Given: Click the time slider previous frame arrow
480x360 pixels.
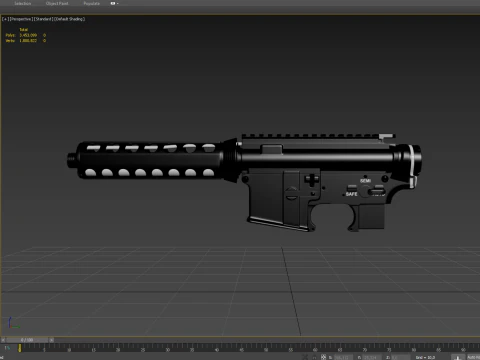Looking at the screenshot, I should tap(3, 340).
